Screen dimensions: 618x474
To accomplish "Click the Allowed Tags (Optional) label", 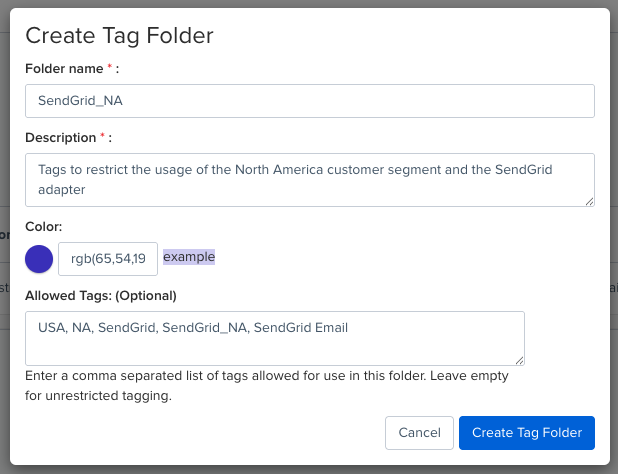I will point(101,296).
